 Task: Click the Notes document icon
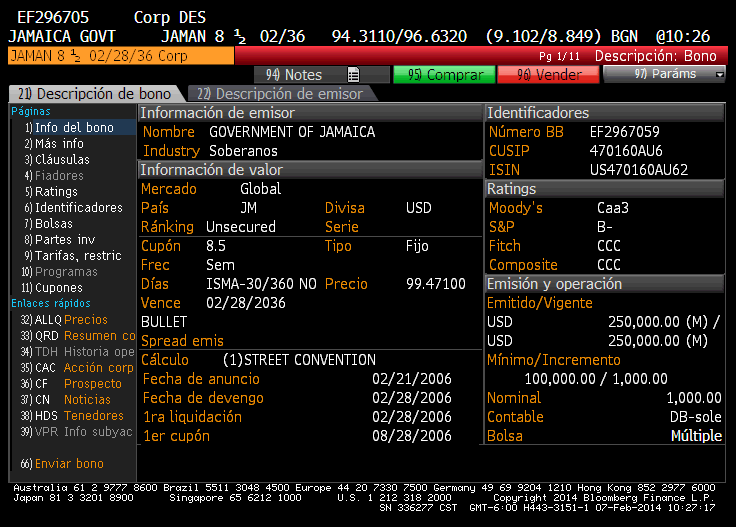point(353,75)
